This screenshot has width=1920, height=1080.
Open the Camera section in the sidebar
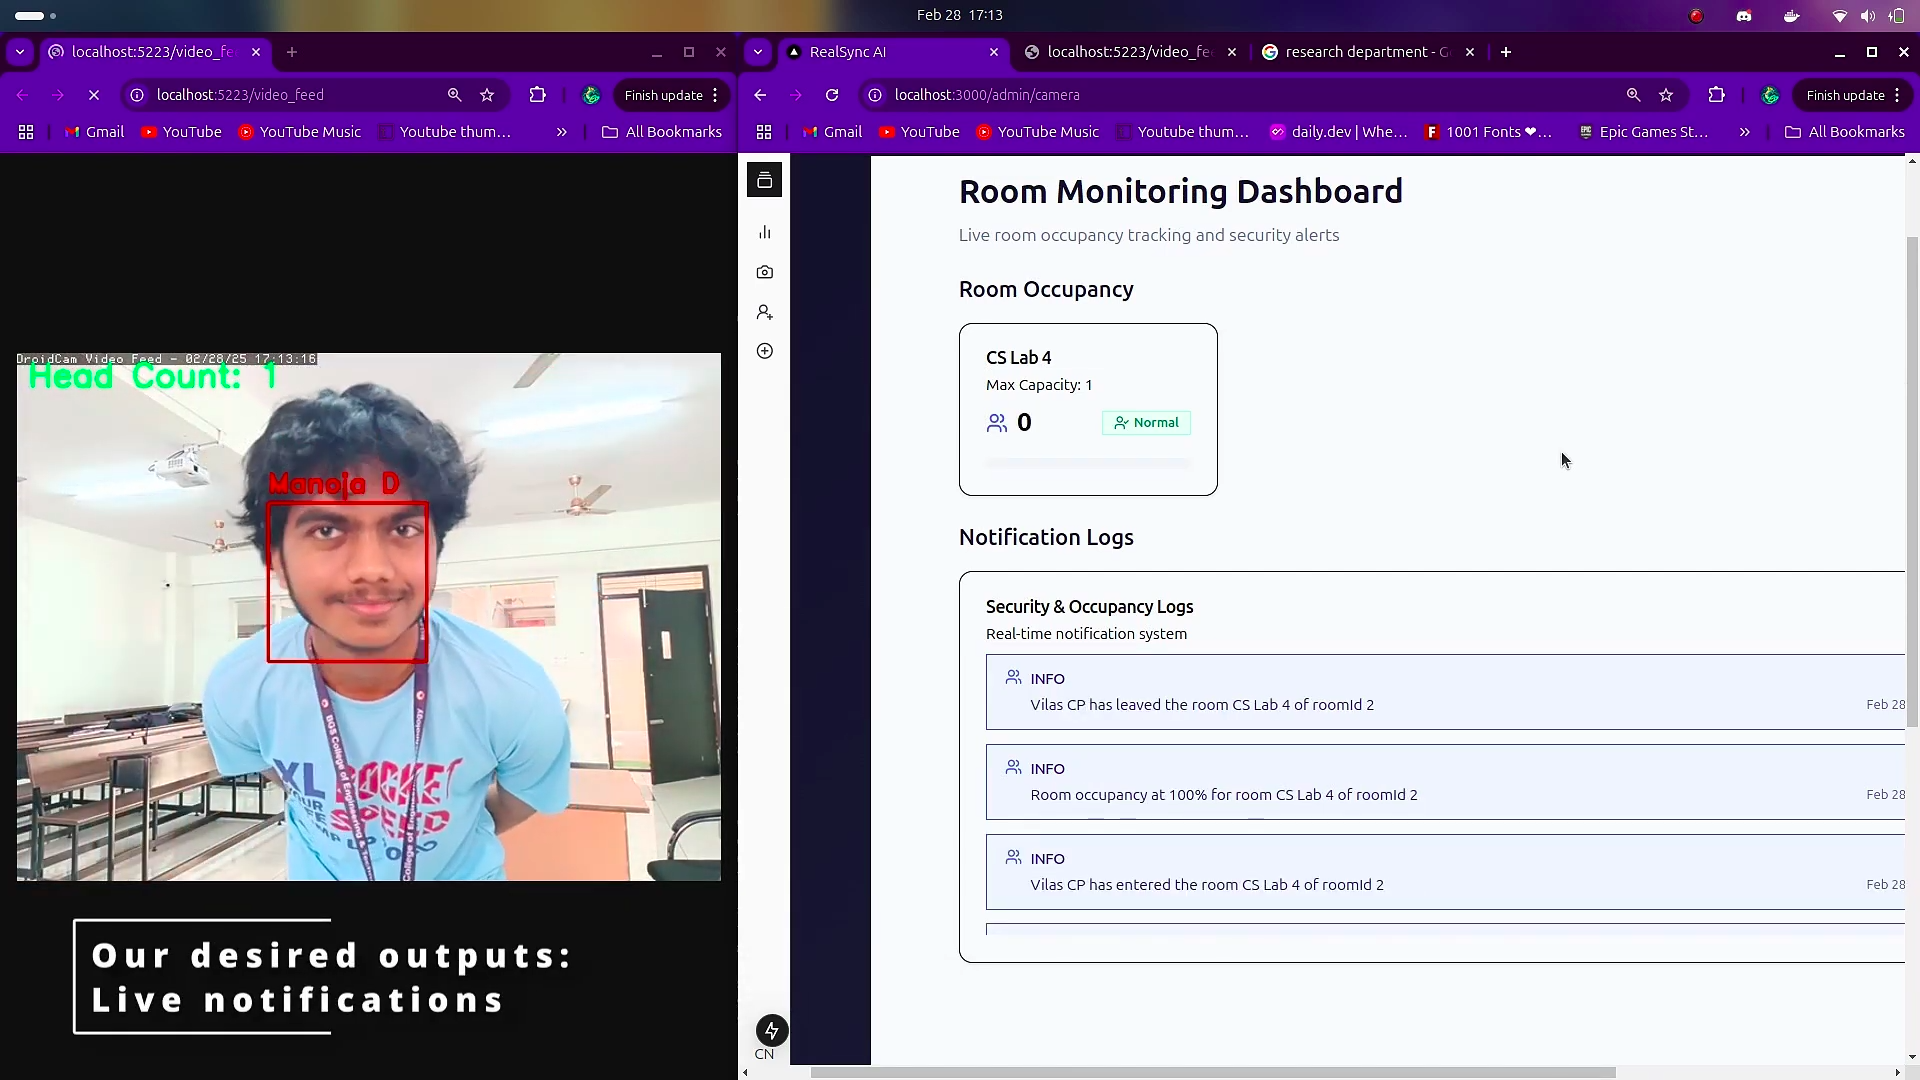point(764,271)
